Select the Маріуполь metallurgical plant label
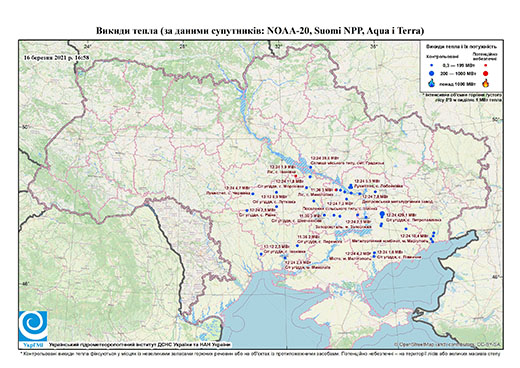Image resolution: width=520 pixels, height=368 pixels. [390, 241]
